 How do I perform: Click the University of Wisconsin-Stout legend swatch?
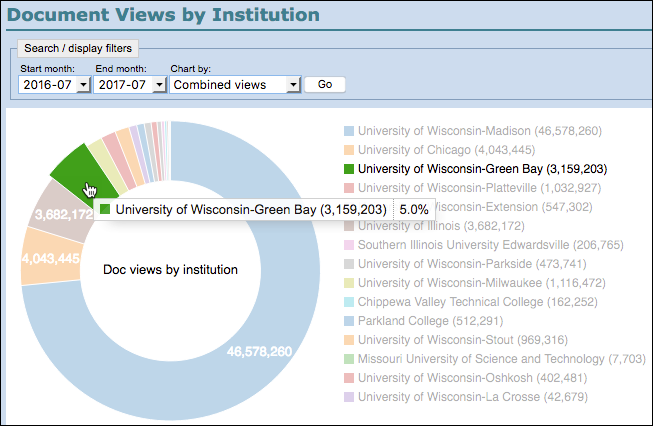(x=349, y=340)
